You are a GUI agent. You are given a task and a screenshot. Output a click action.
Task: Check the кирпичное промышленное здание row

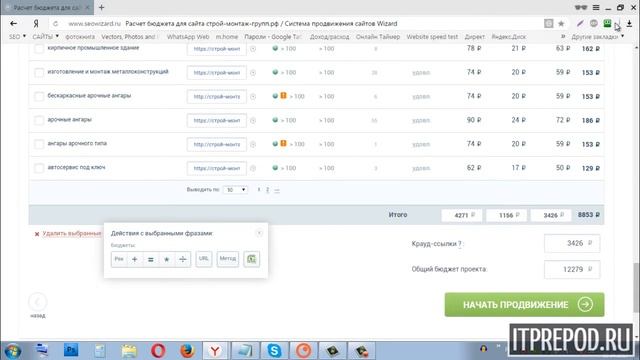(39, 49)
